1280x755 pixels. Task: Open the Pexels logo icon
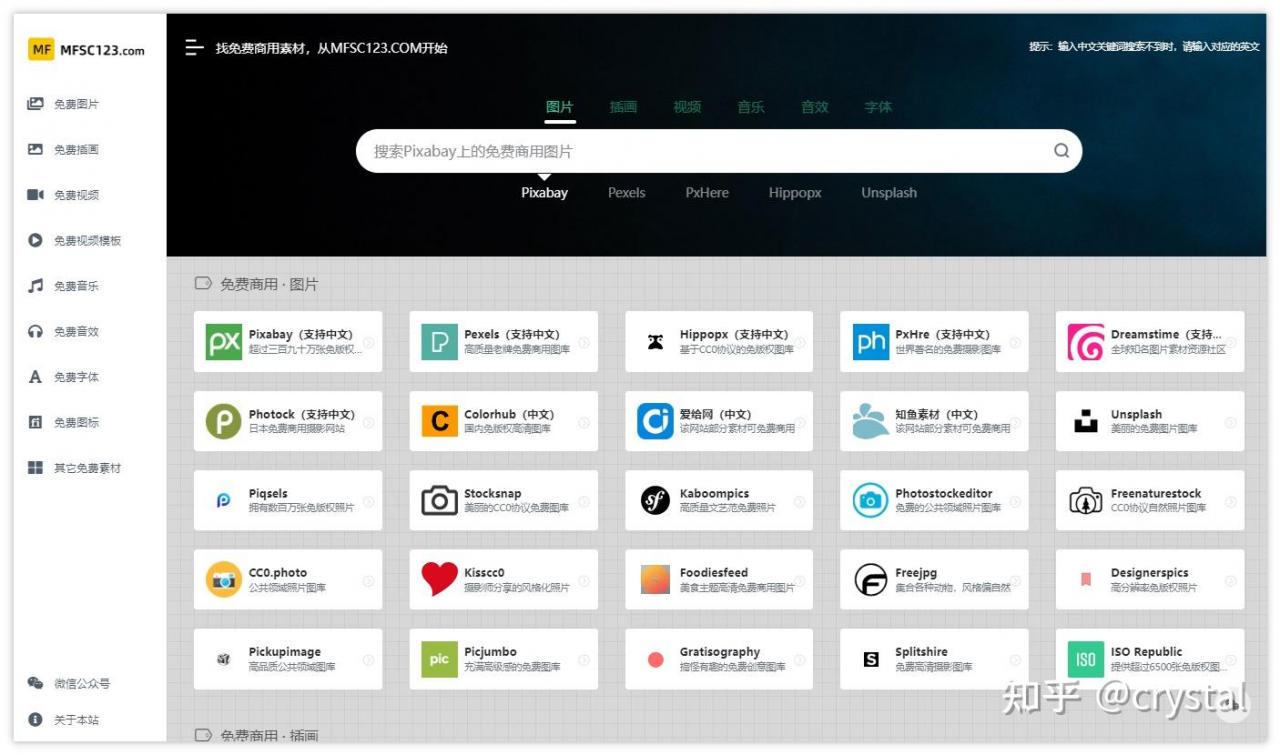pyautogui.click(x=439, y=342)
